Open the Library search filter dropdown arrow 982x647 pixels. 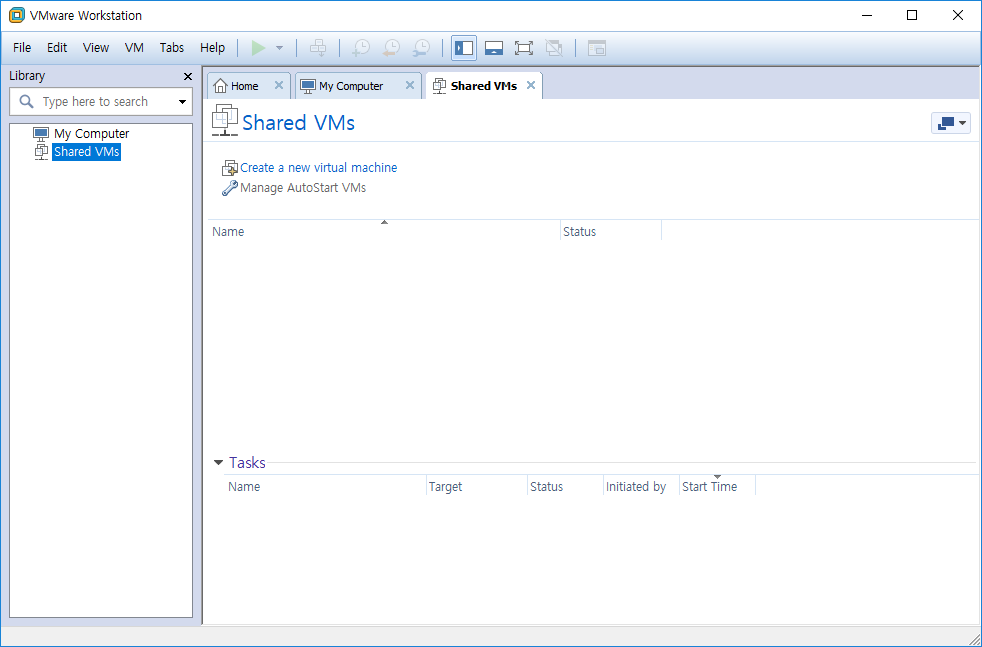[x=182, y=102]
